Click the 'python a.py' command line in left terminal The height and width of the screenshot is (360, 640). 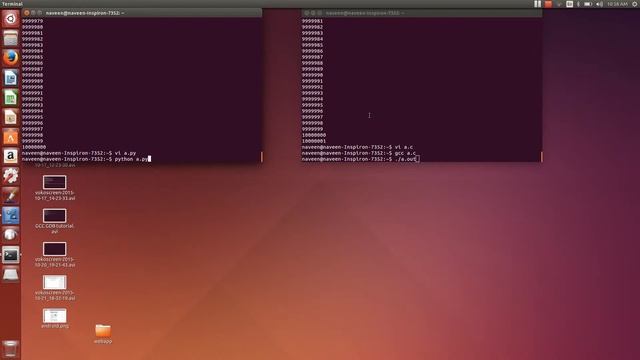point(87,159)
